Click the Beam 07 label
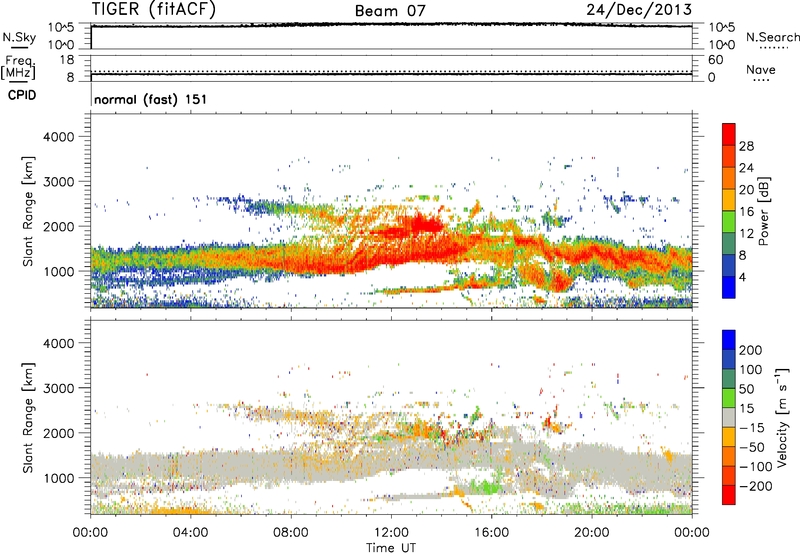The image size is (800, 554). [390, 11]
